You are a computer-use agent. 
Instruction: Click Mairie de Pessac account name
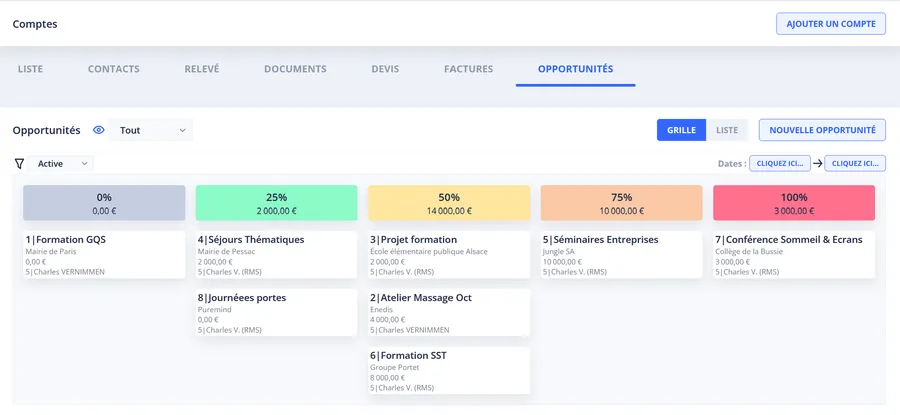[x=227, y=251]
